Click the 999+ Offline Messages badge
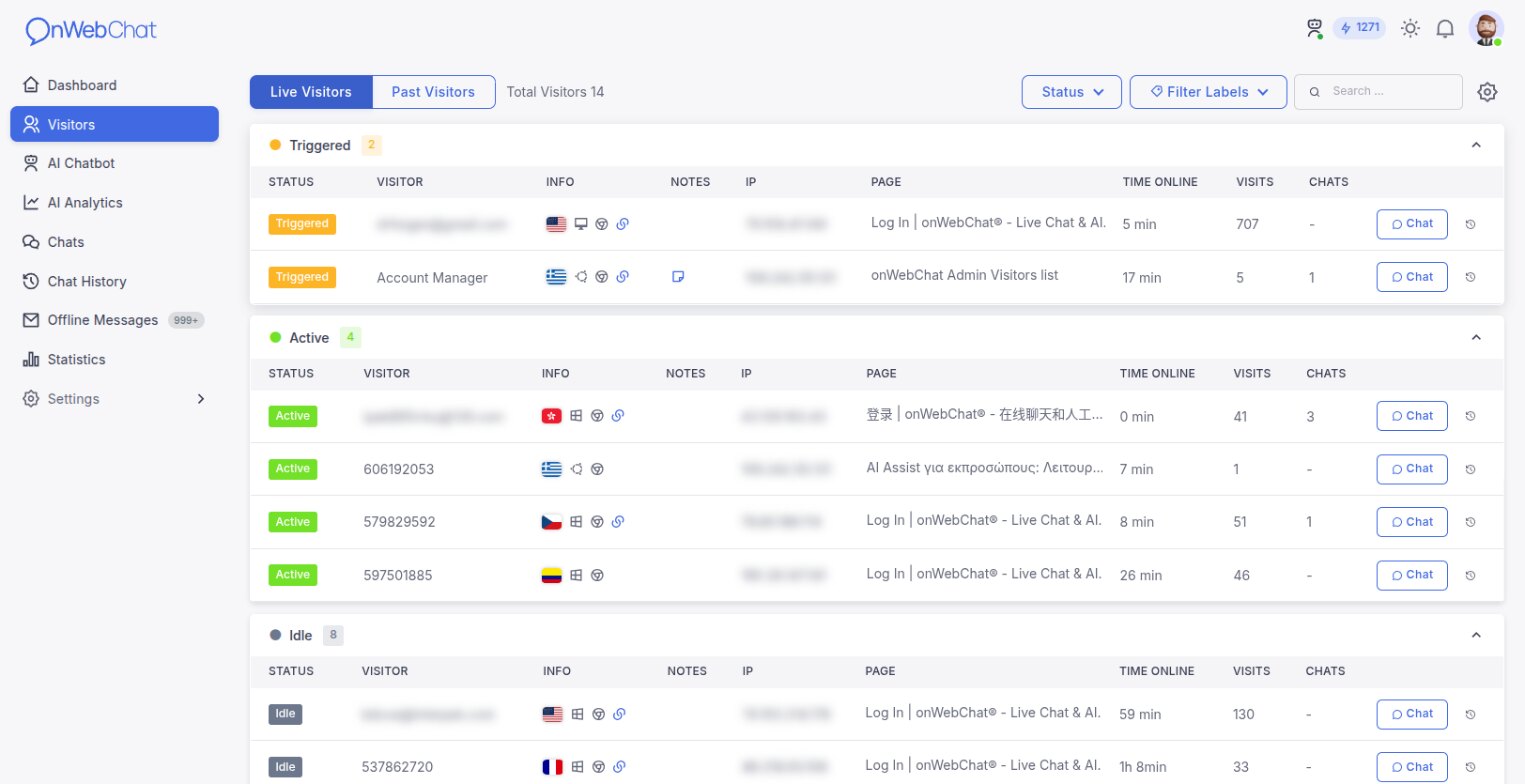This screenshot has height=784, width=1525. tap(186, 321)
